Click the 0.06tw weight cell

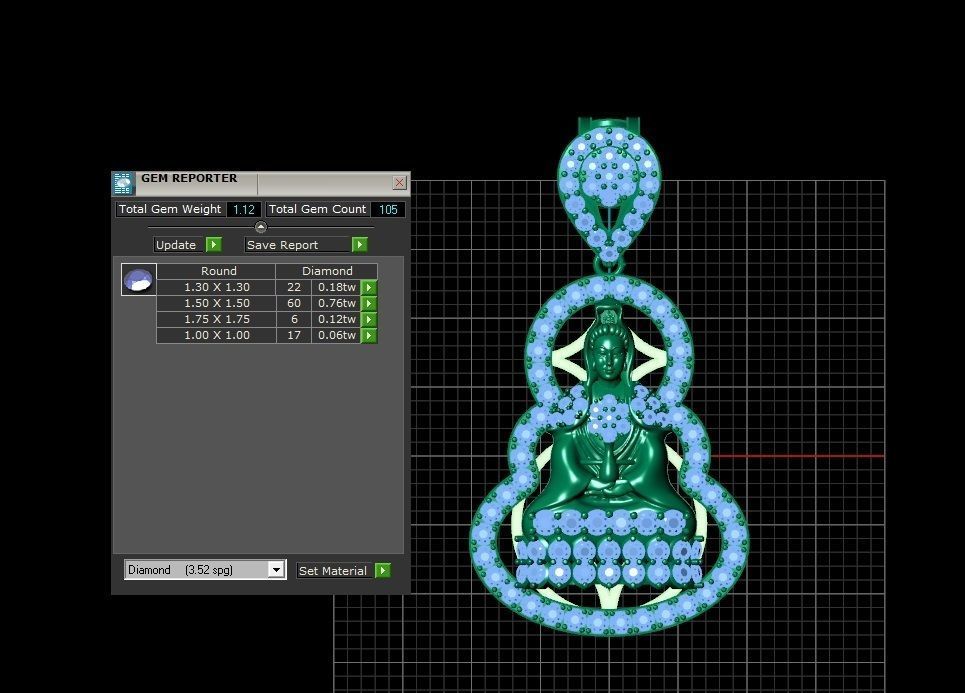click(337, 335)
